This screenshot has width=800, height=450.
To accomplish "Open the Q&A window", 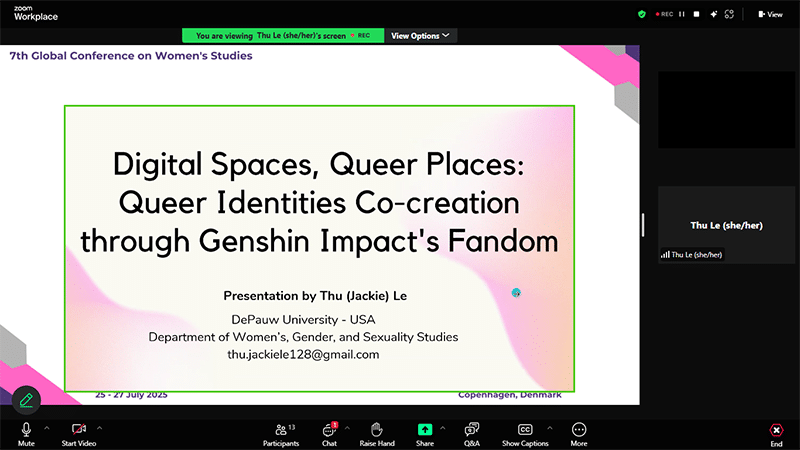I will [x=472, y=429].
